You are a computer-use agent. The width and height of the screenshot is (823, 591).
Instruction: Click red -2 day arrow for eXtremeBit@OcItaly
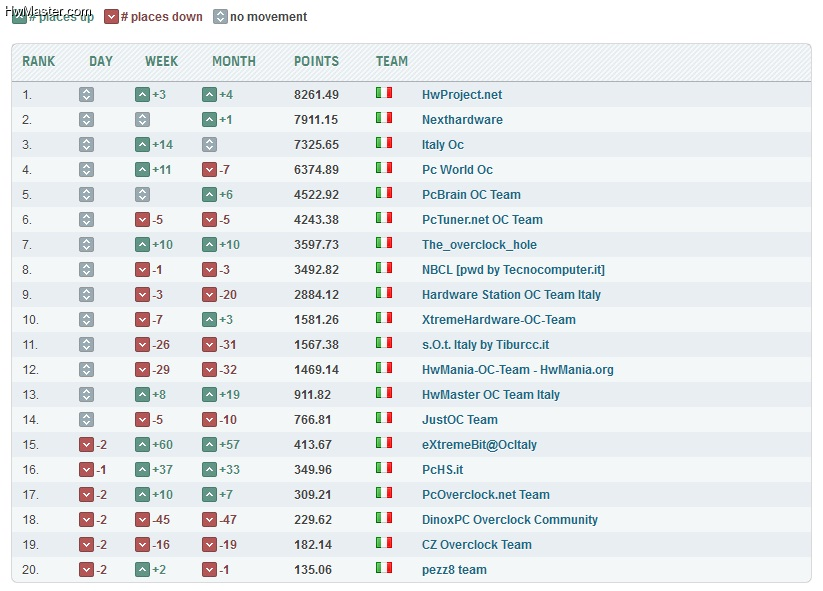(87, 445)
